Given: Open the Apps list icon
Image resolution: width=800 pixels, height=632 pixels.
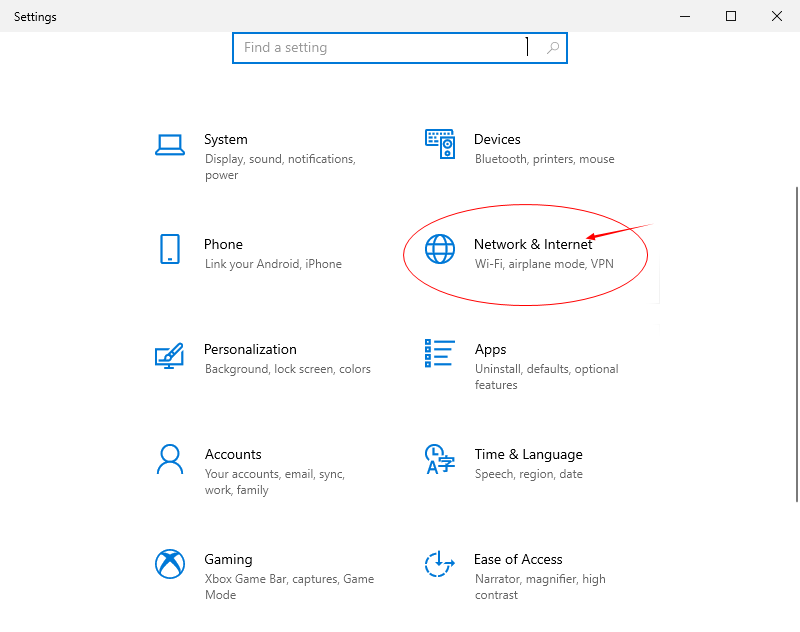Looking at the screenshot, I should pyautogui.click(x=440, y=353).
